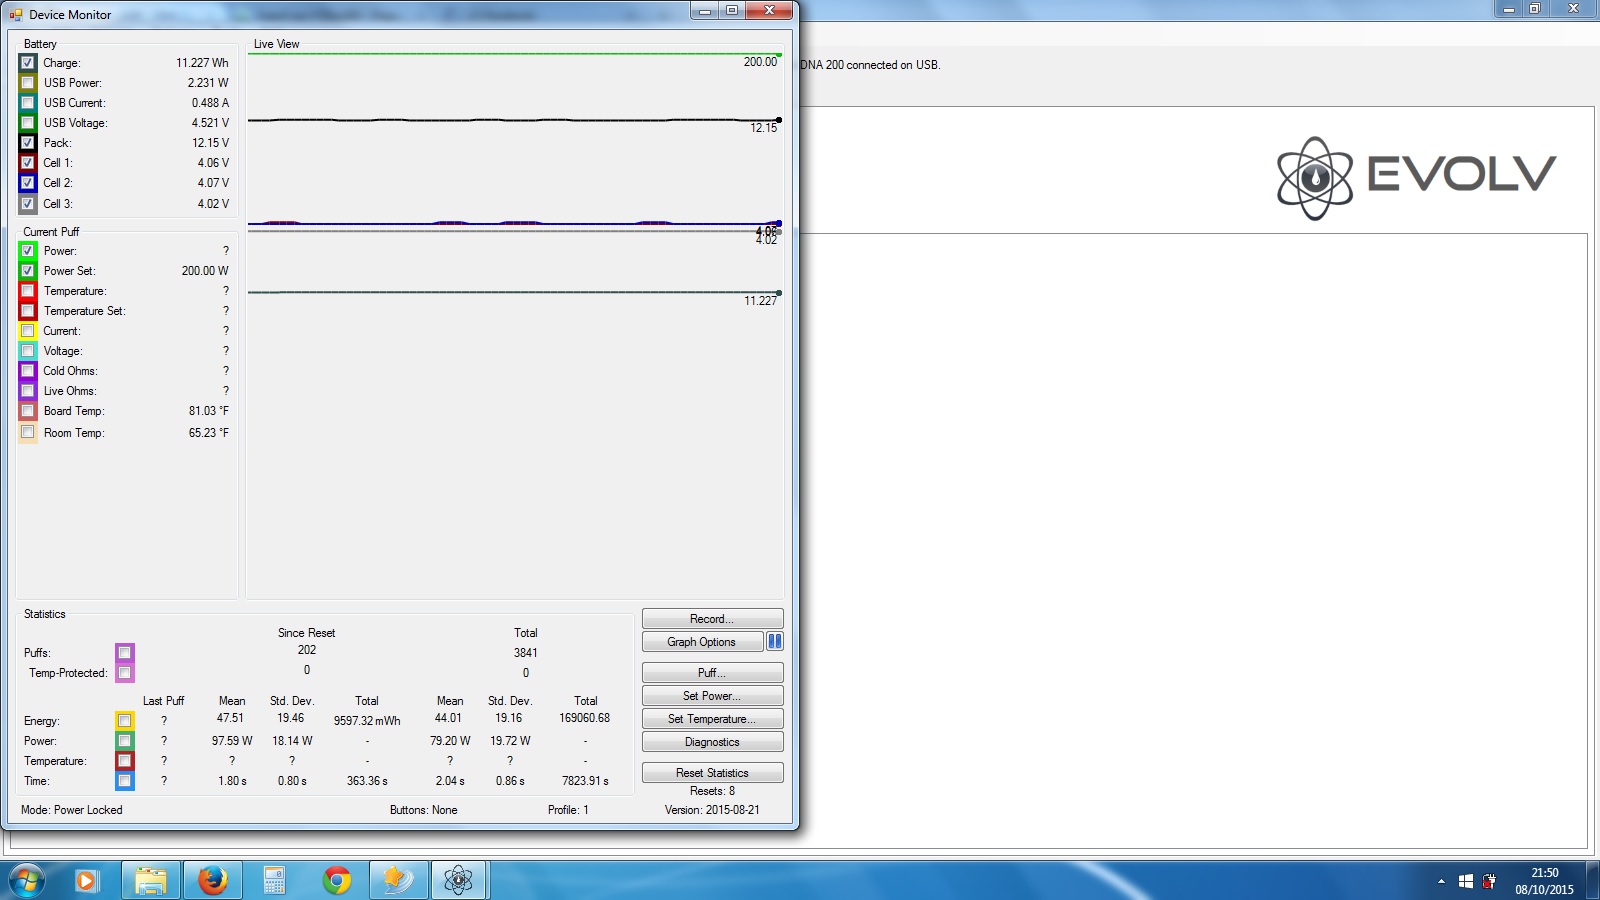Image resolution: width=1600 pixels, height=900 pixels.
Task: Click the Windows Start orb
Action: pos(27,880)
